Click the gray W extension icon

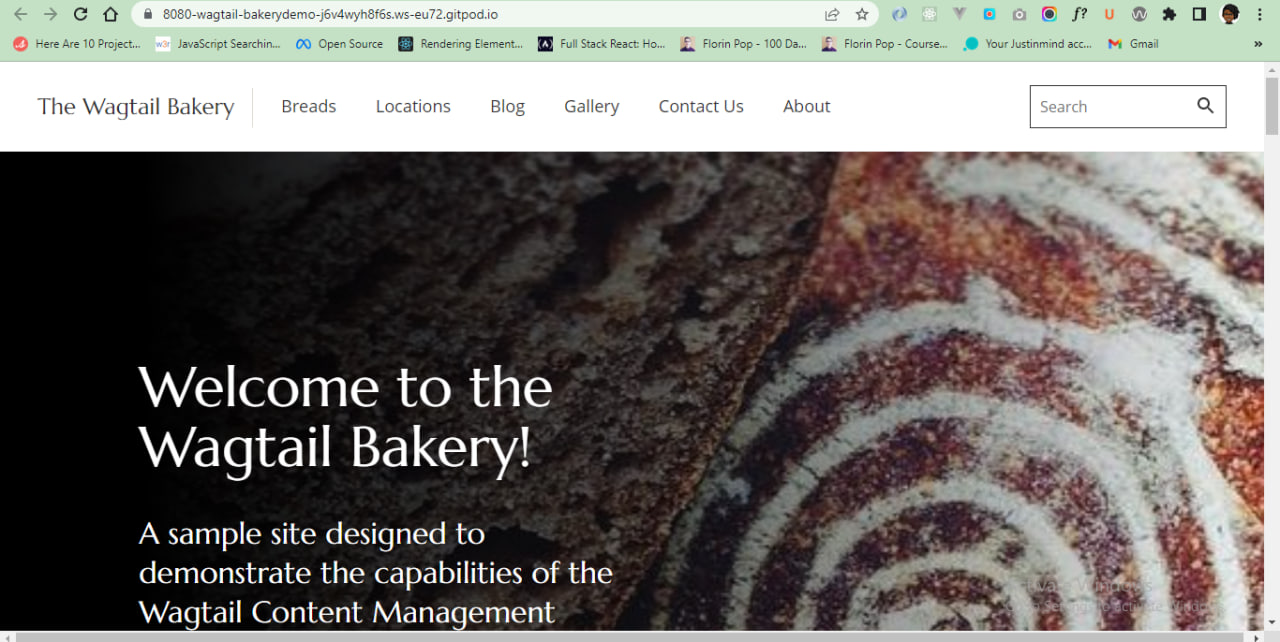pos(1139,15)
